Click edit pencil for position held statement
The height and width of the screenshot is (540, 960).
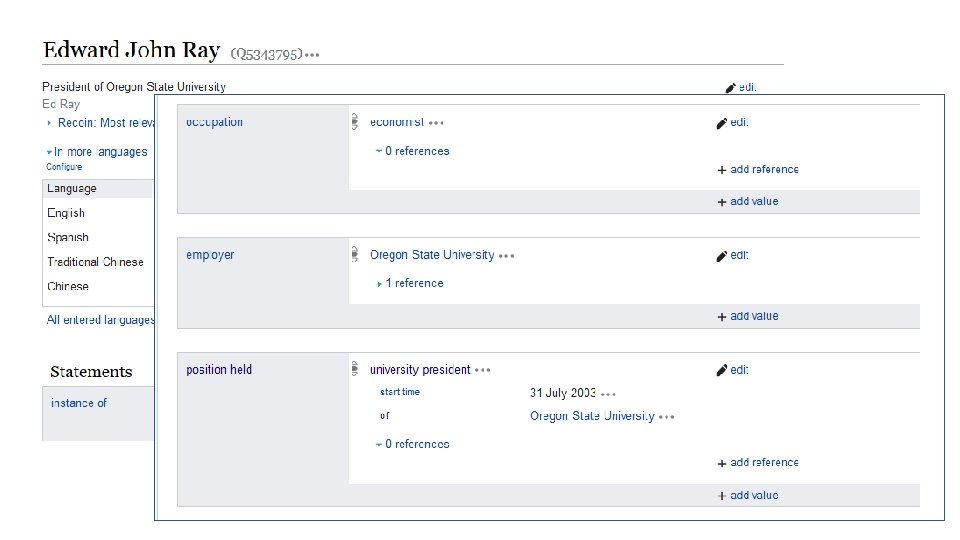point(722,370)
